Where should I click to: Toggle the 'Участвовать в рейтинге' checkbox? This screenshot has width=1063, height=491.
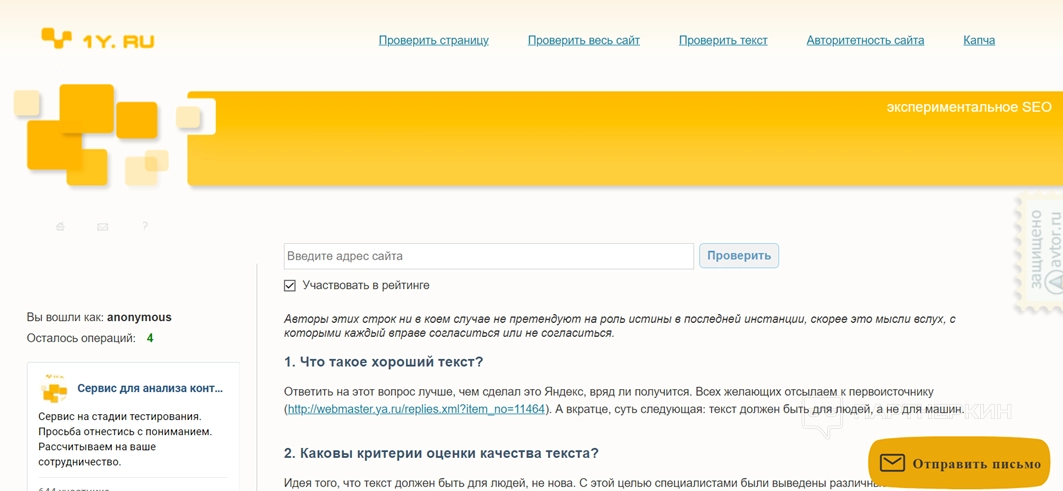[290, 286]
